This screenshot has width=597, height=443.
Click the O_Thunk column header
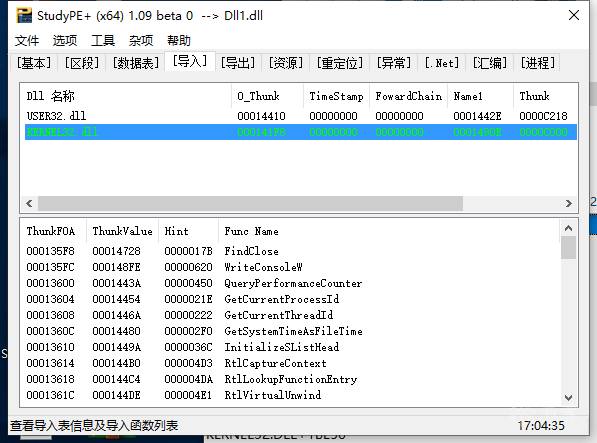point(267,96)
